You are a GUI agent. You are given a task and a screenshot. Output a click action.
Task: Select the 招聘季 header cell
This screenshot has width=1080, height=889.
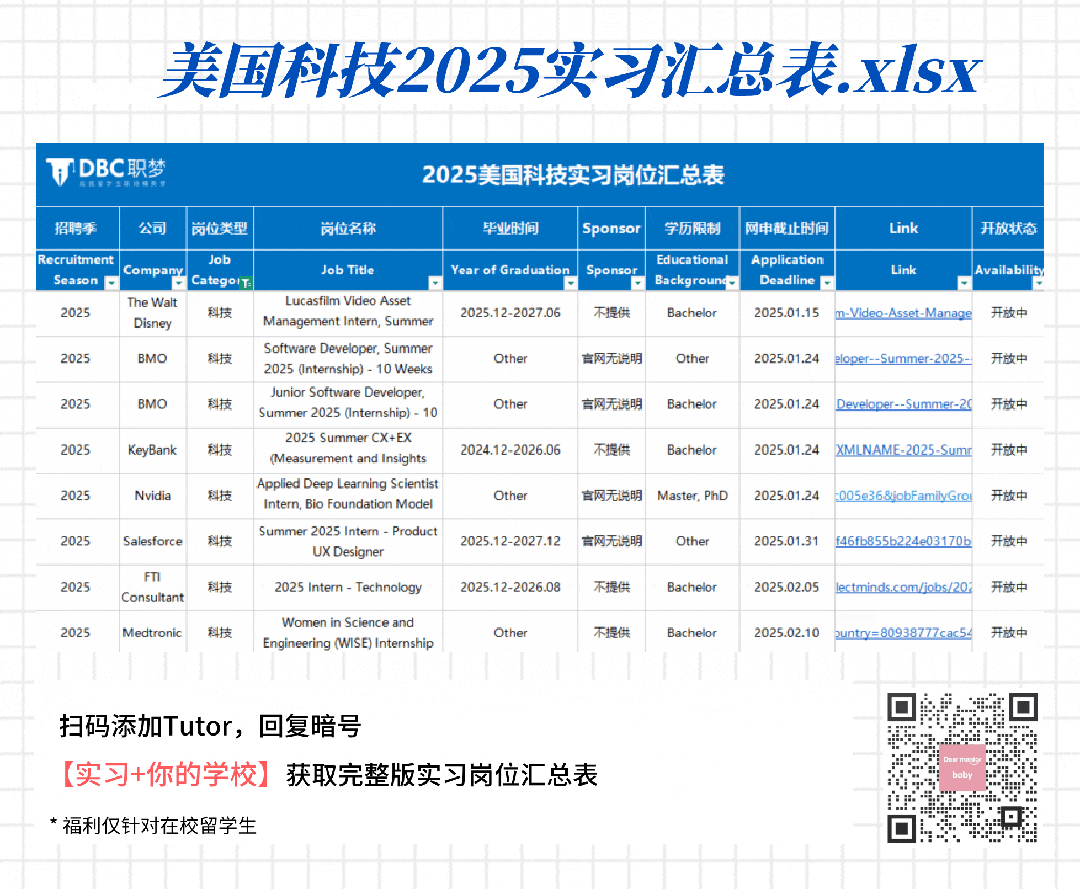(77, 228)
